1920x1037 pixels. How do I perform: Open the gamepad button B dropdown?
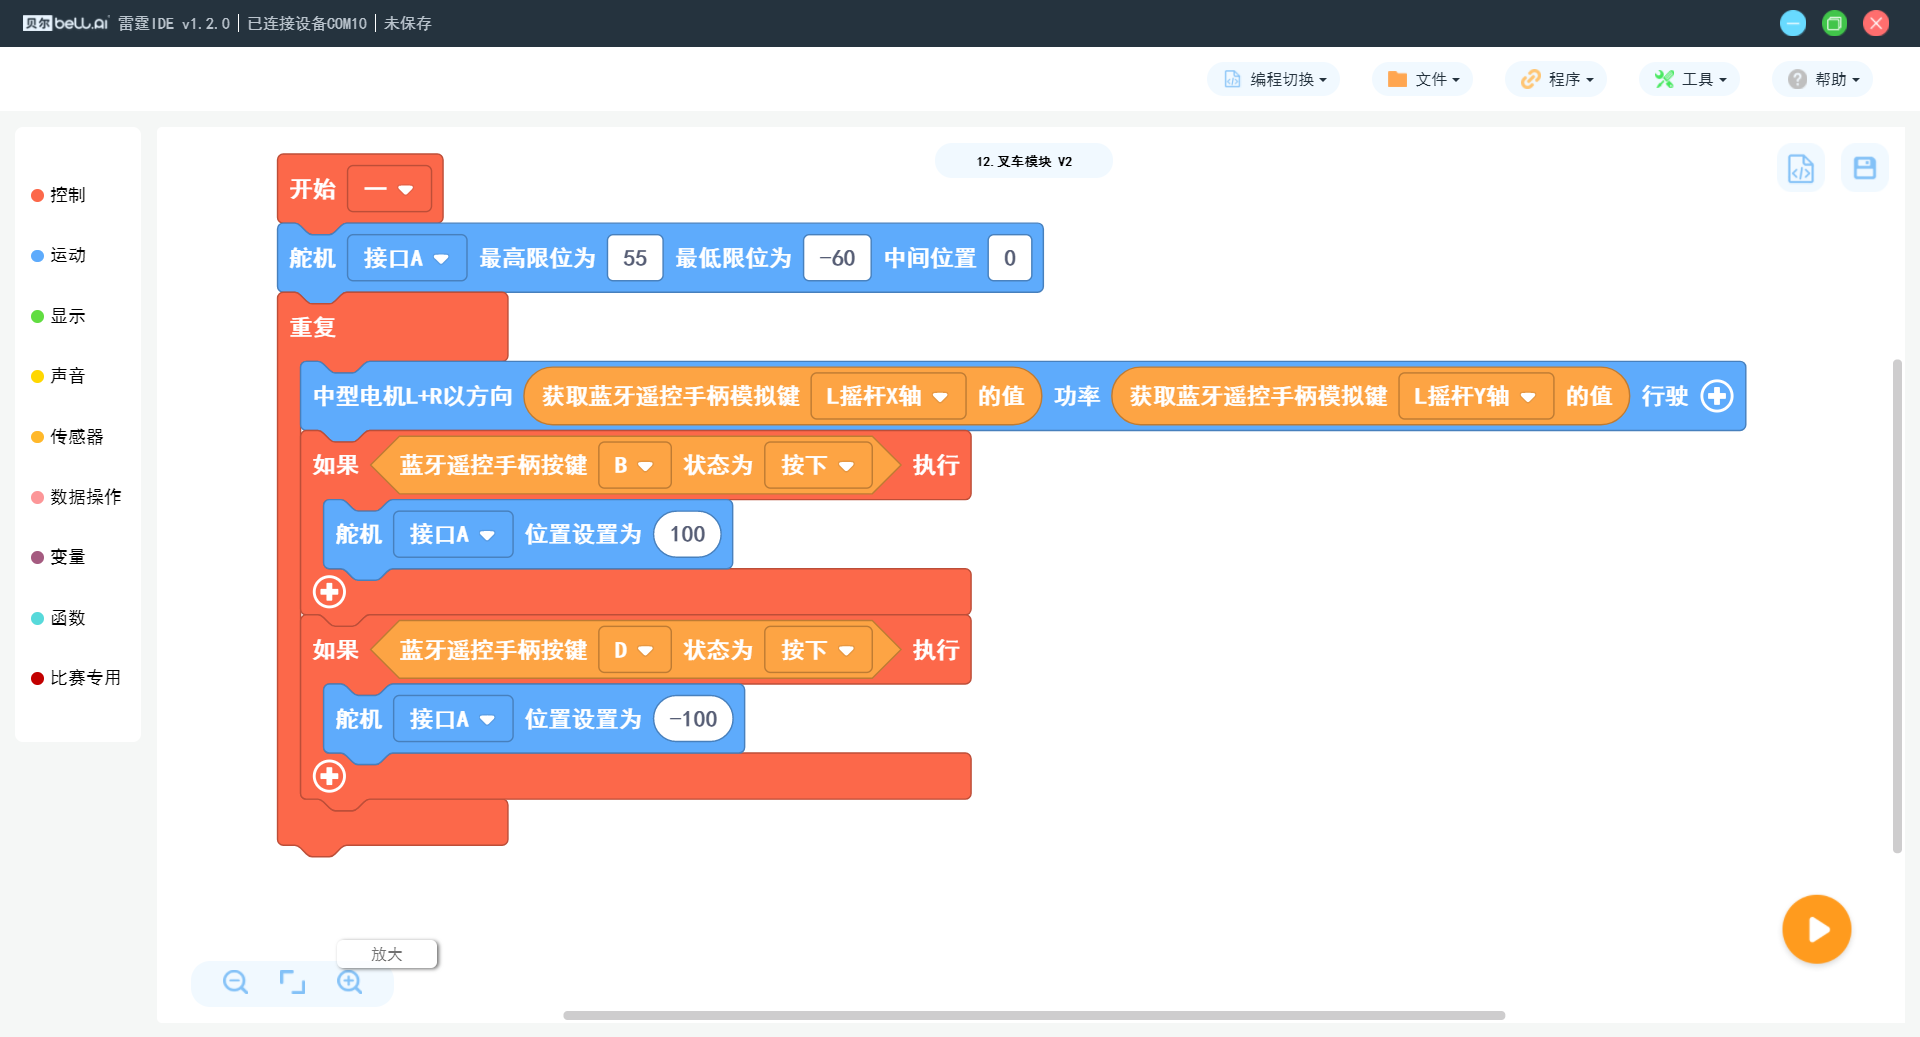tap(634, 465)
